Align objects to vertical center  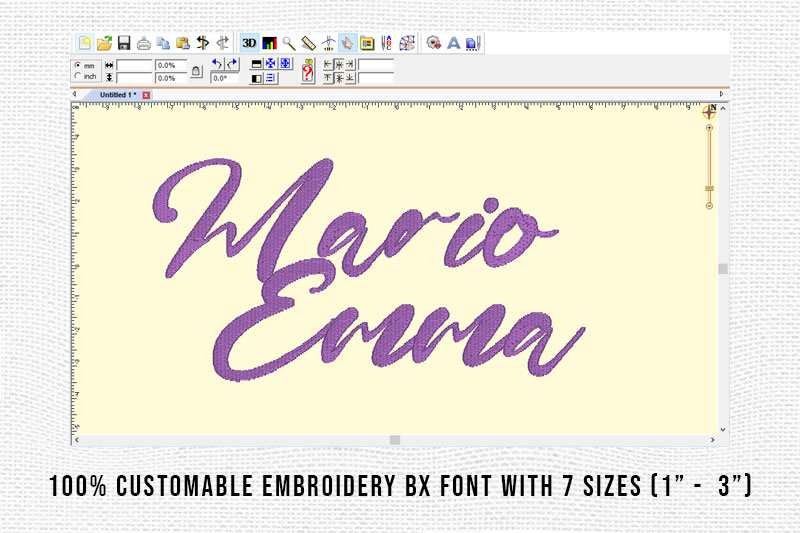click(x=339, y=78)
